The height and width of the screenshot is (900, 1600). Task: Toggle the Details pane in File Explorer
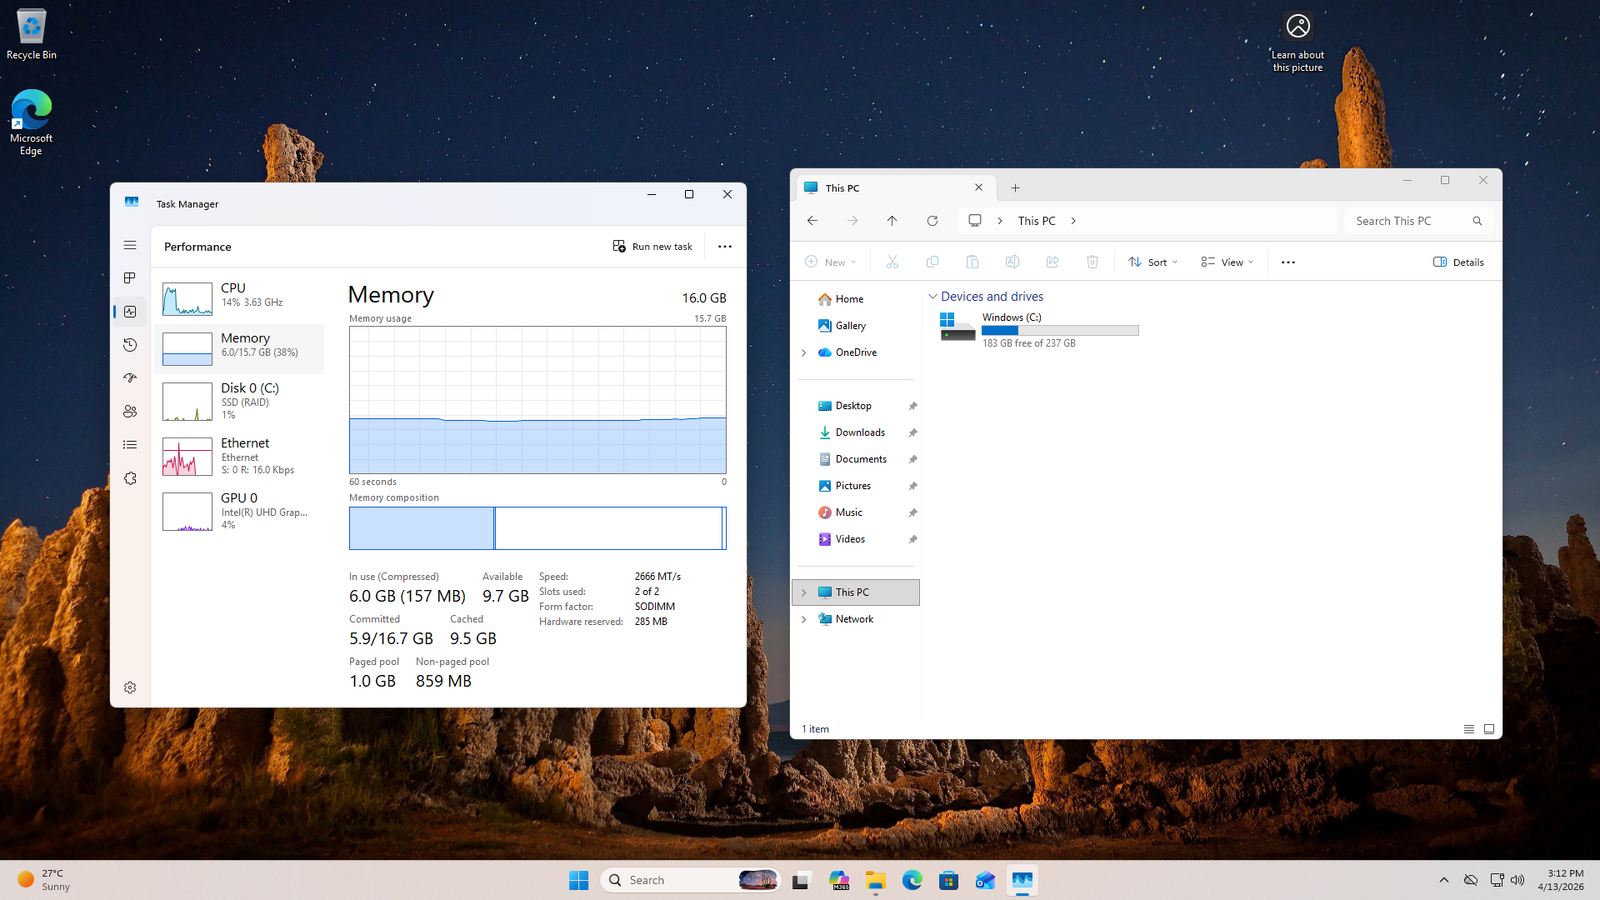click(1458, 262)
